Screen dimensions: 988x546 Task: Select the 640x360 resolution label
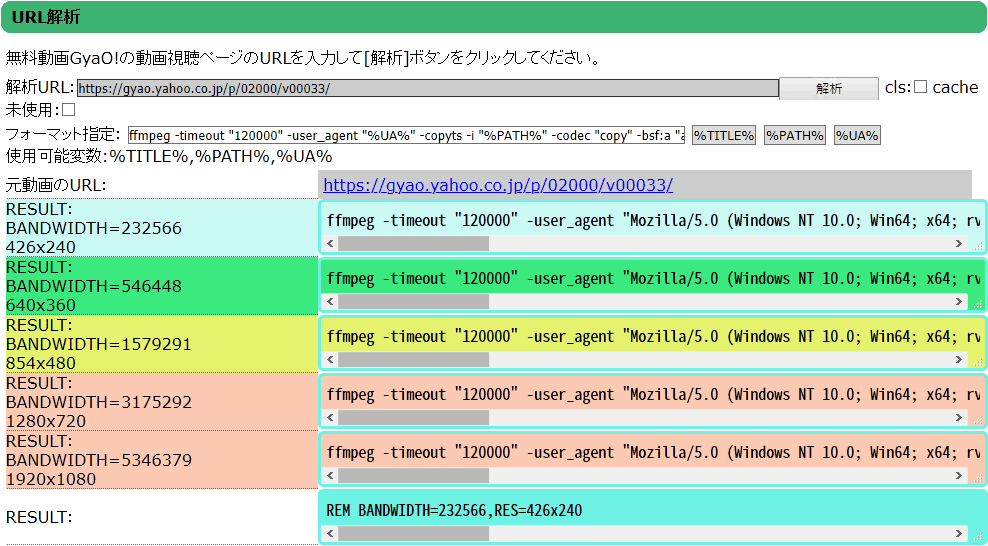pos(41,305)
